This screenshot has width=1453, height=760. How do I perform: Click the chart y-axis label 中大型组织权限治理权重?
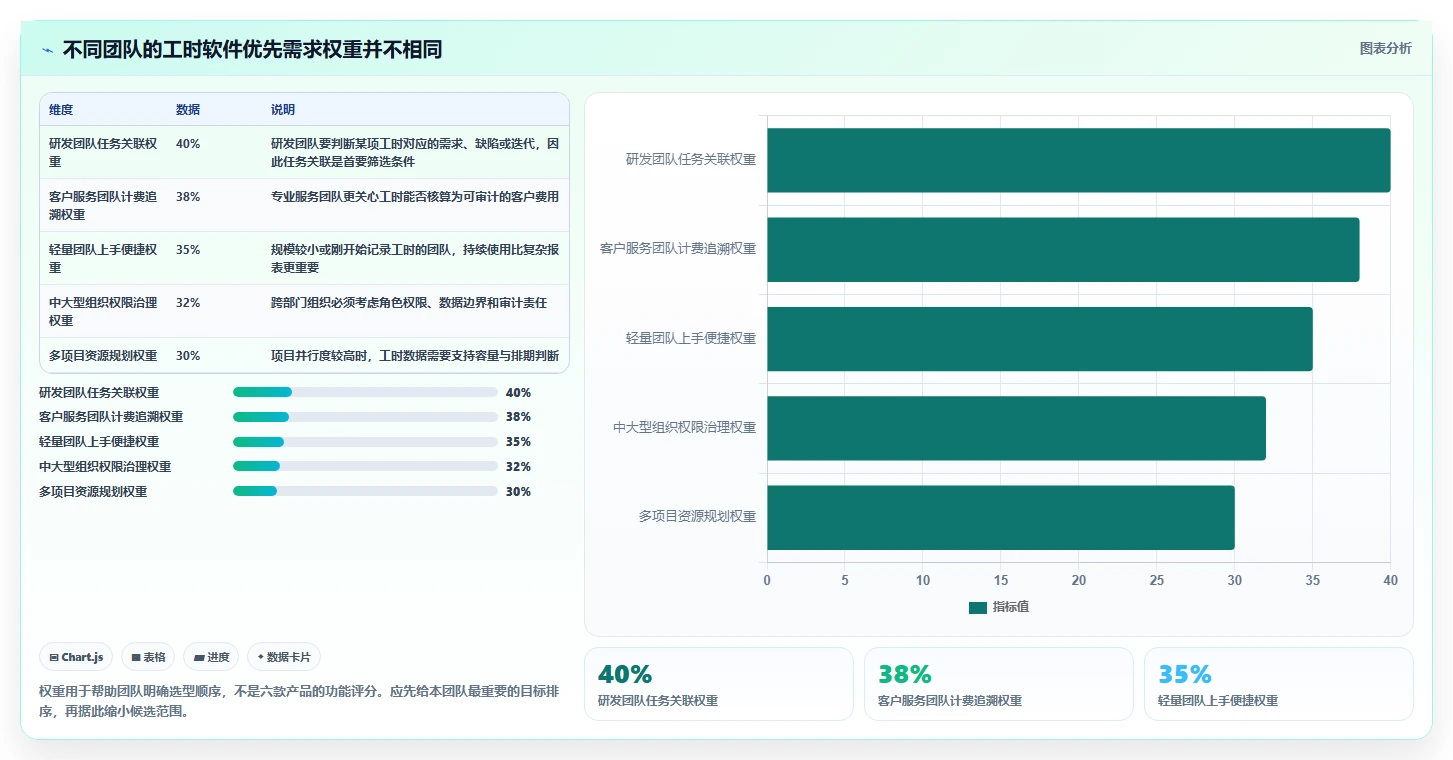pyautogui.click(x=685, y=428)
